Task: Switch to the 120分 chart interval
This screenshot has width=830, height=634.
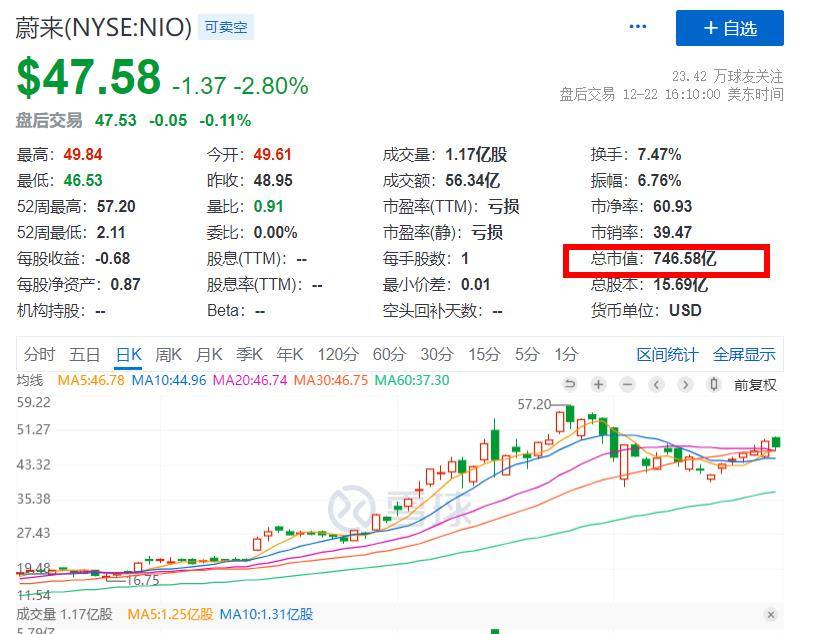Action: coord(338,354)
